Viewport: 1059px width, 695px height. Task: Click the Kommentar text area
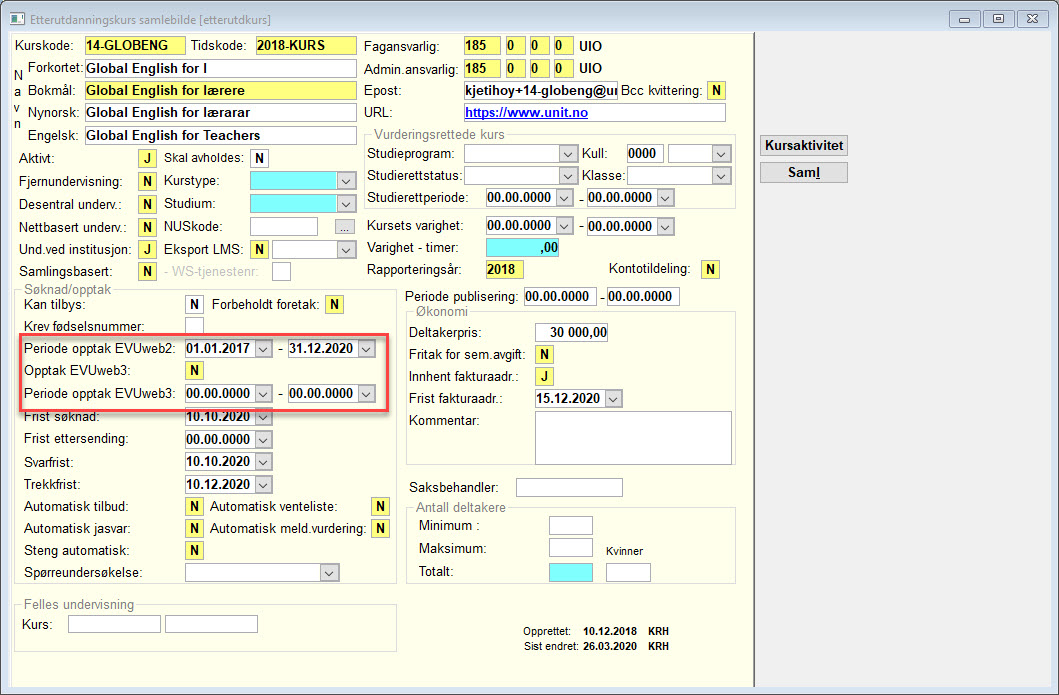(x=633, y=438)
